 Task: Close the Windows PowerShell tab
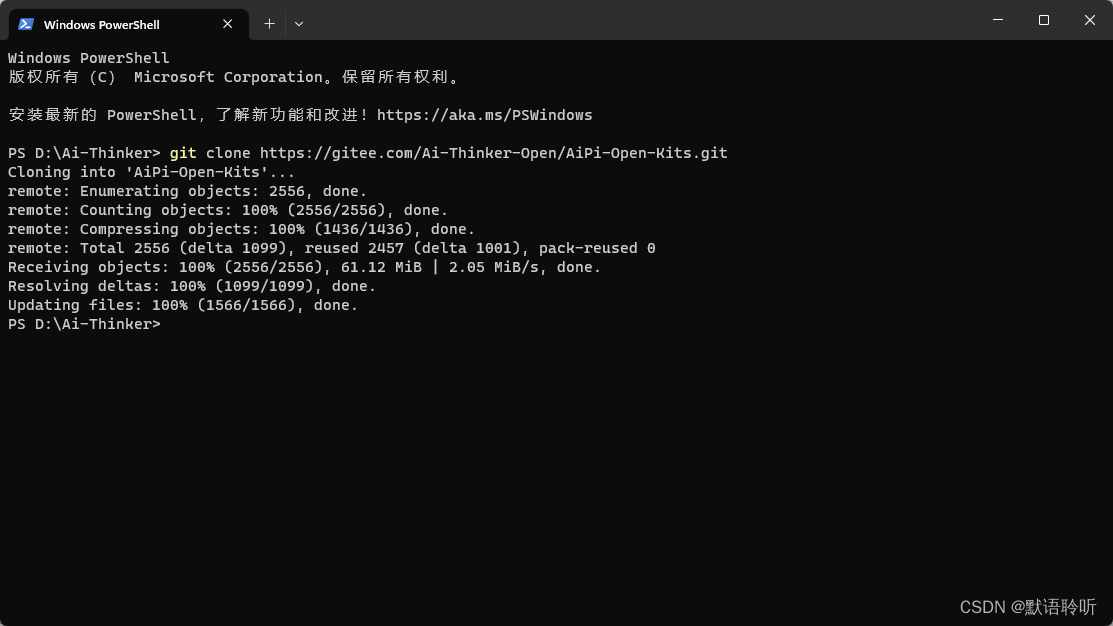(x=227, y=23)
